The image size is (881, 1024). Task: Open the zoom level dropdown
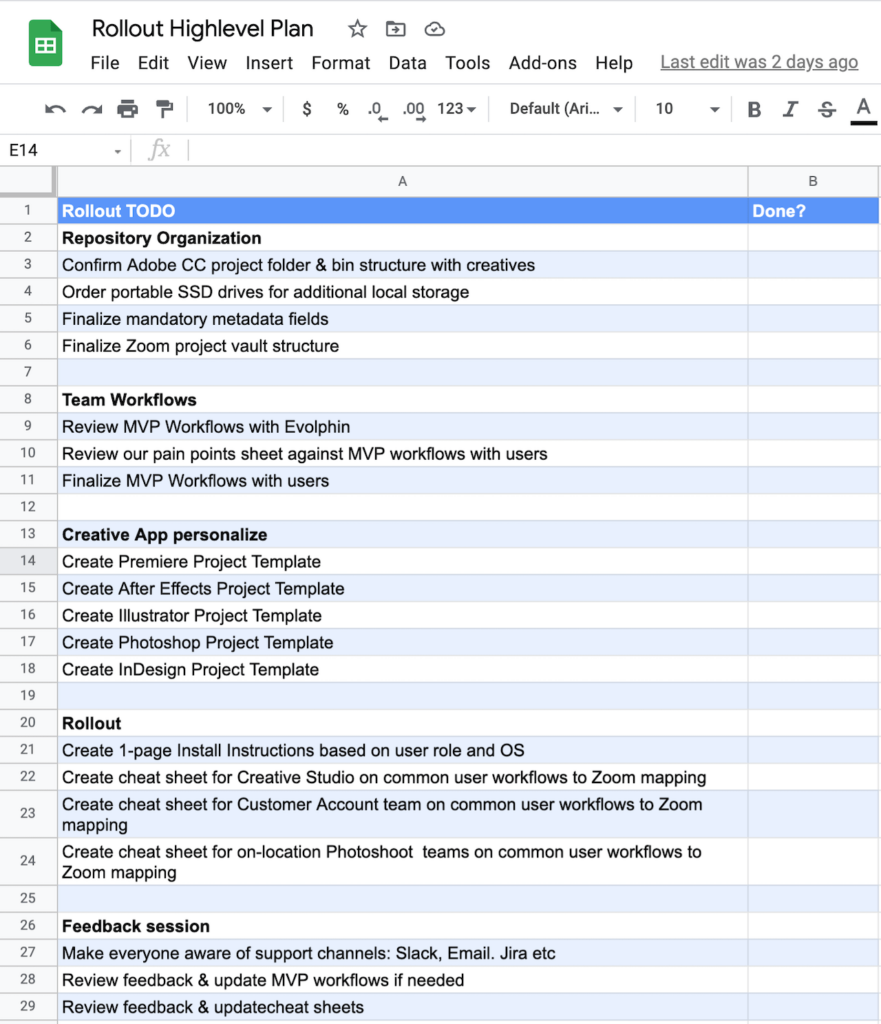237,109
